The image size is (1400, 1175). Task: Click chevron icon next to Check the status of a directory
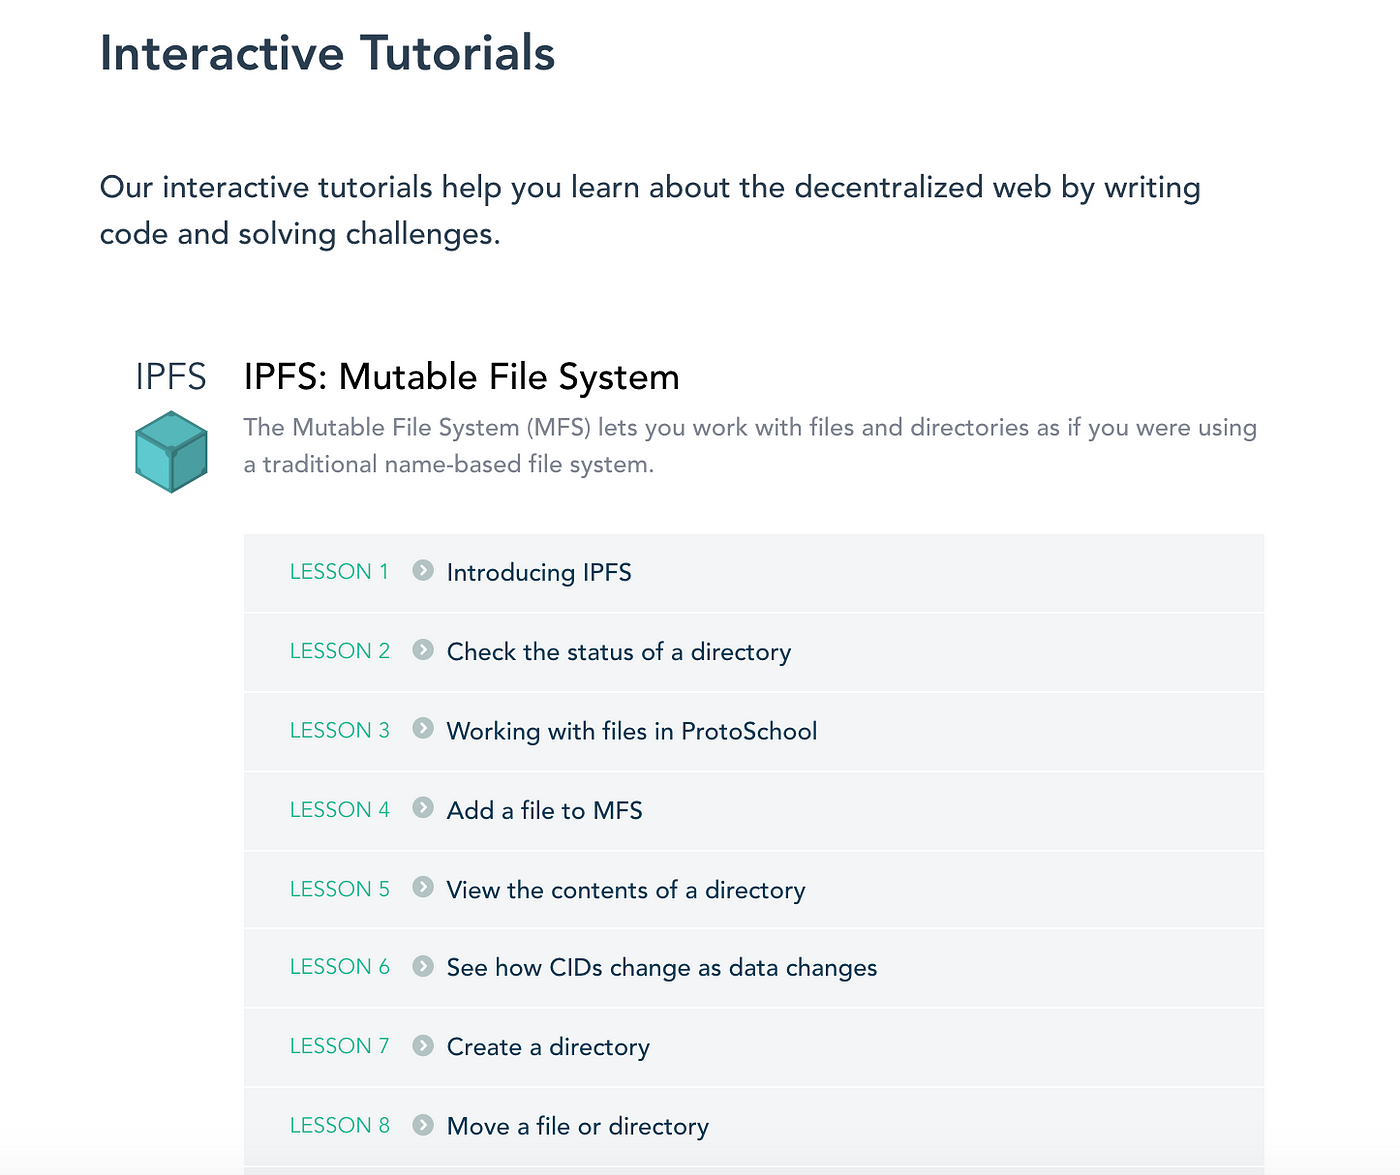tap(423, 650)
